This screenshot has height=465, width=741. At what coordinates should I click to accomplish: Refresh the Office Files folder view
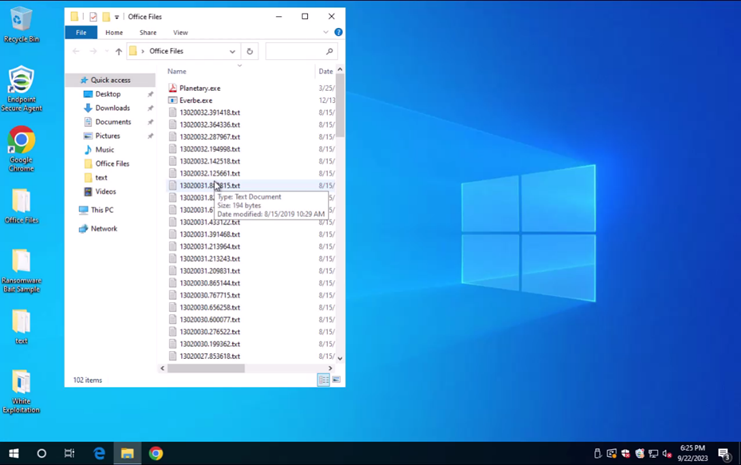(x=250, y=51)
